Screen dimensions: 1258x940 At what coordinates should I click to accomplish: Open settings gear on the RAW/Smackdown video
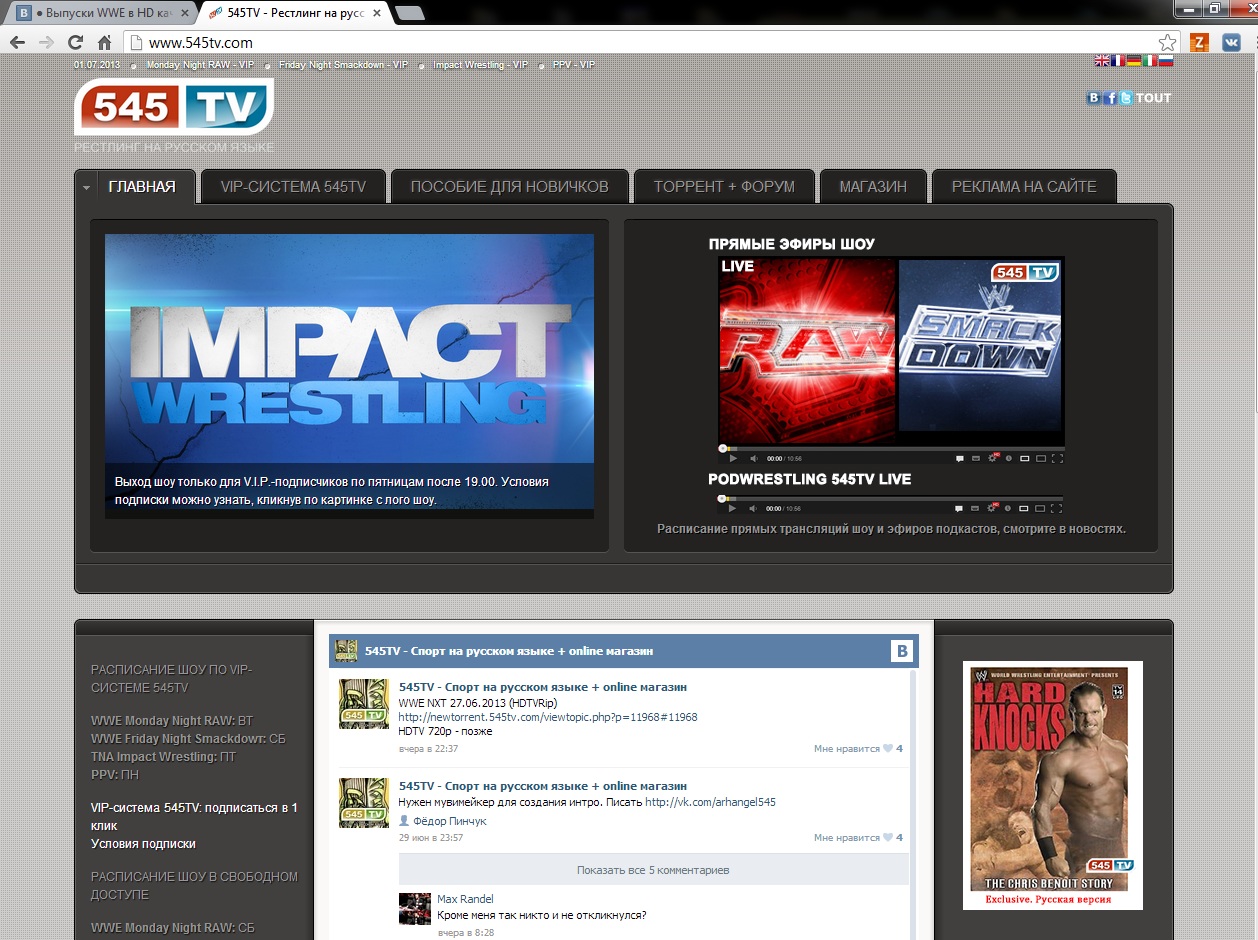click(993, 458)
